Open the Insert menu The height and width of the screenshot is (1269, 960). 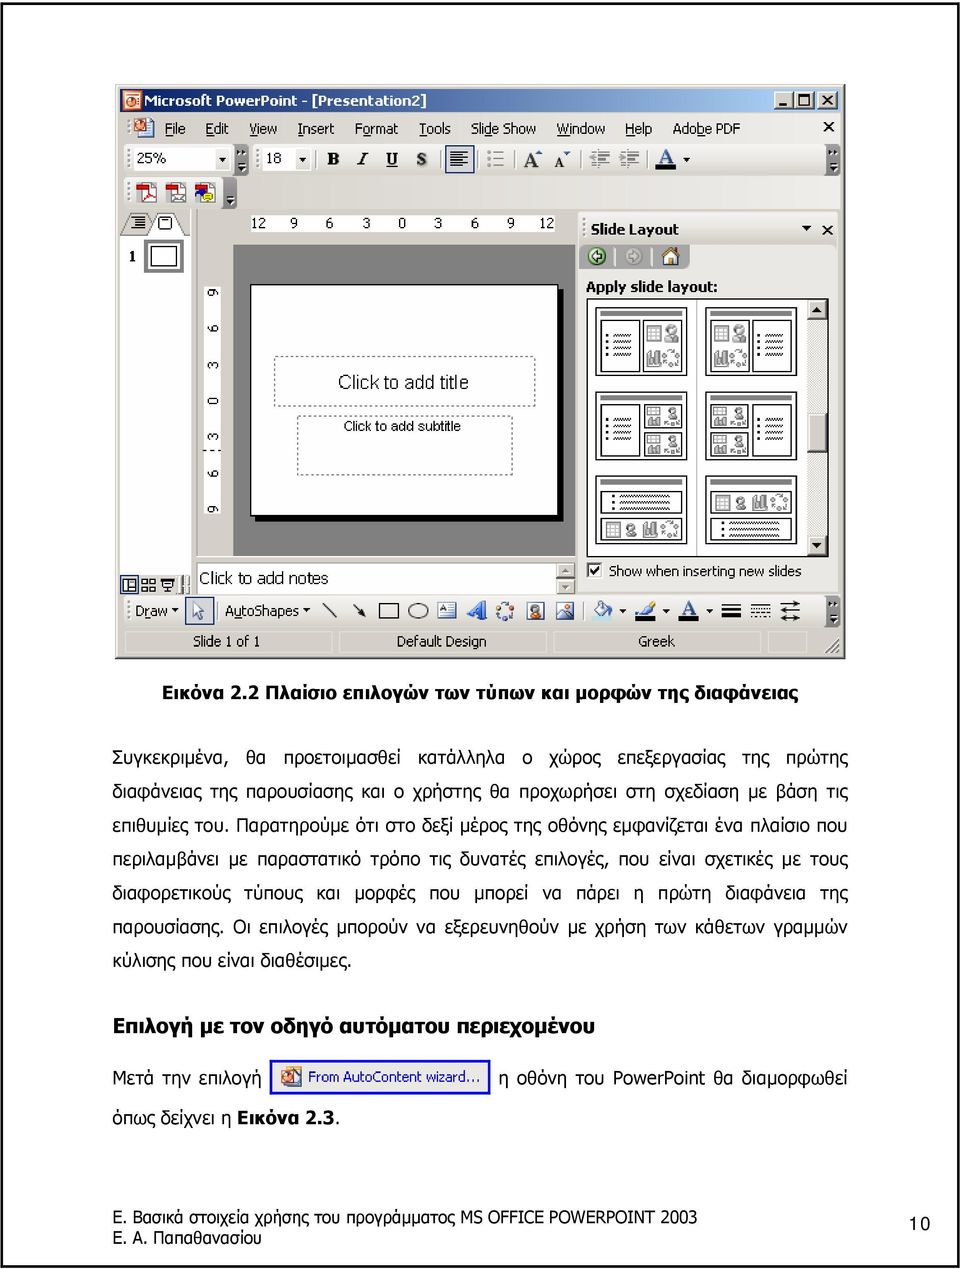pyautogui.click(x=316, y=129)
